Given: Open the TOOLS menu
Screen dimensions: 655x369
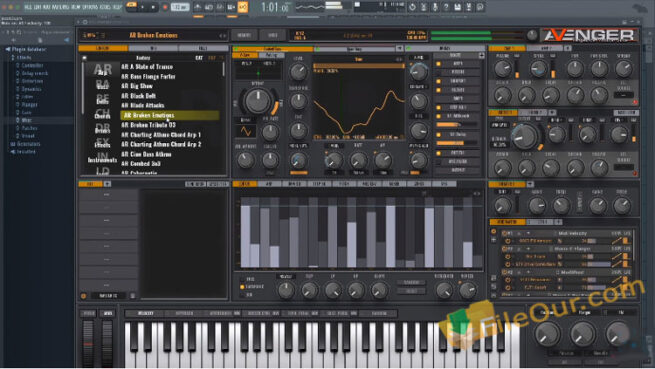Looking at the screenshot, I should coord(106,7).
